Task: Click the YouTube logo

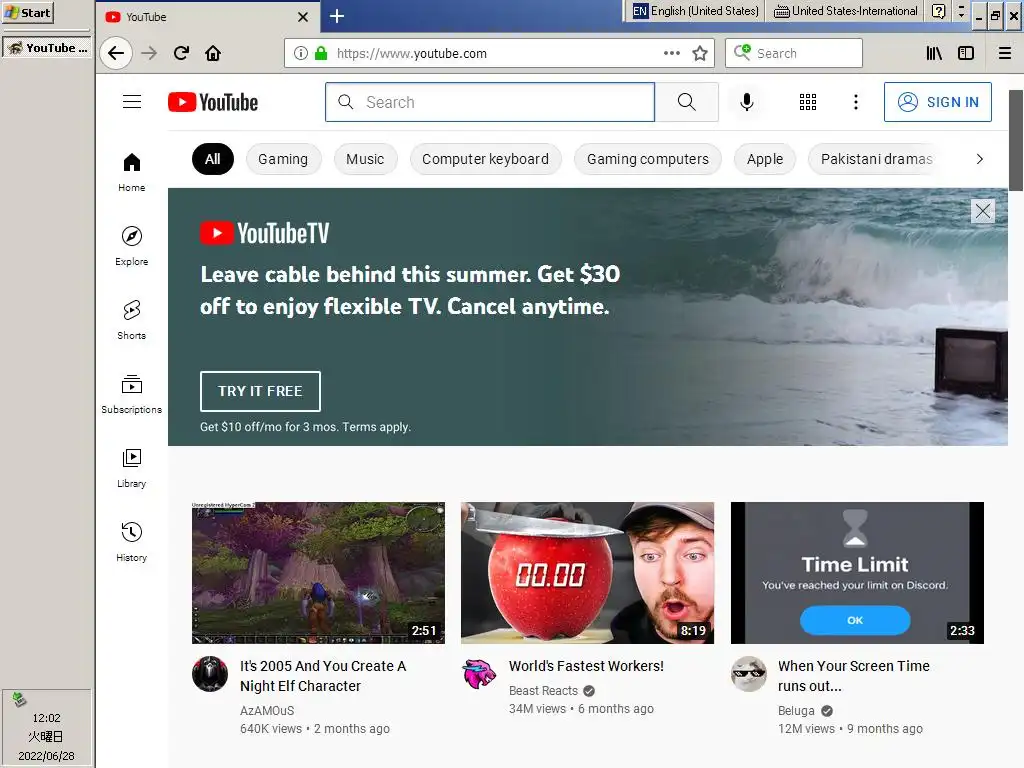Action: click(x=213, y=102)
